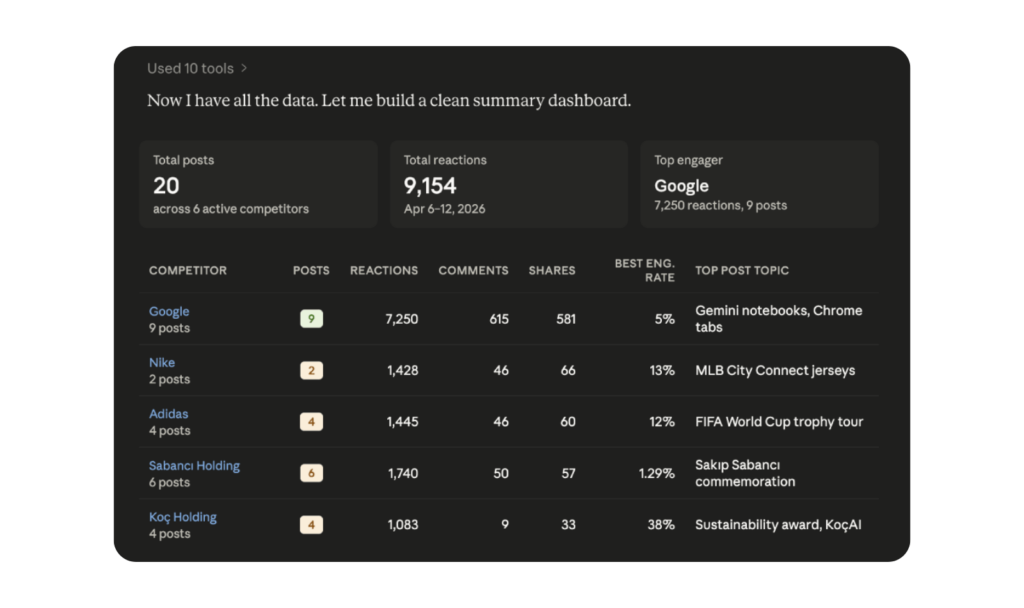Click the Adidas row's 4 posts badge
The width and height of the screenshot is (1024, 608).
pos(312,422)
